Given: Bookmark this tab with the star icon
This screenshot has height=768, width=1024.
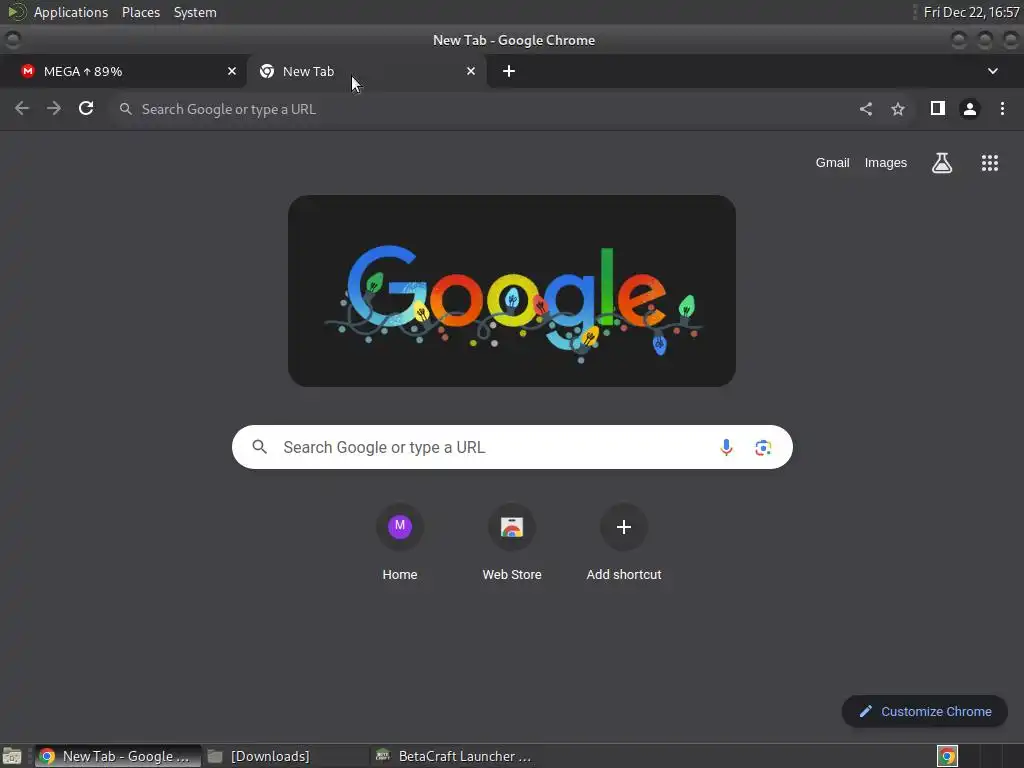Looking at the screenshot, I should point(898,109).
